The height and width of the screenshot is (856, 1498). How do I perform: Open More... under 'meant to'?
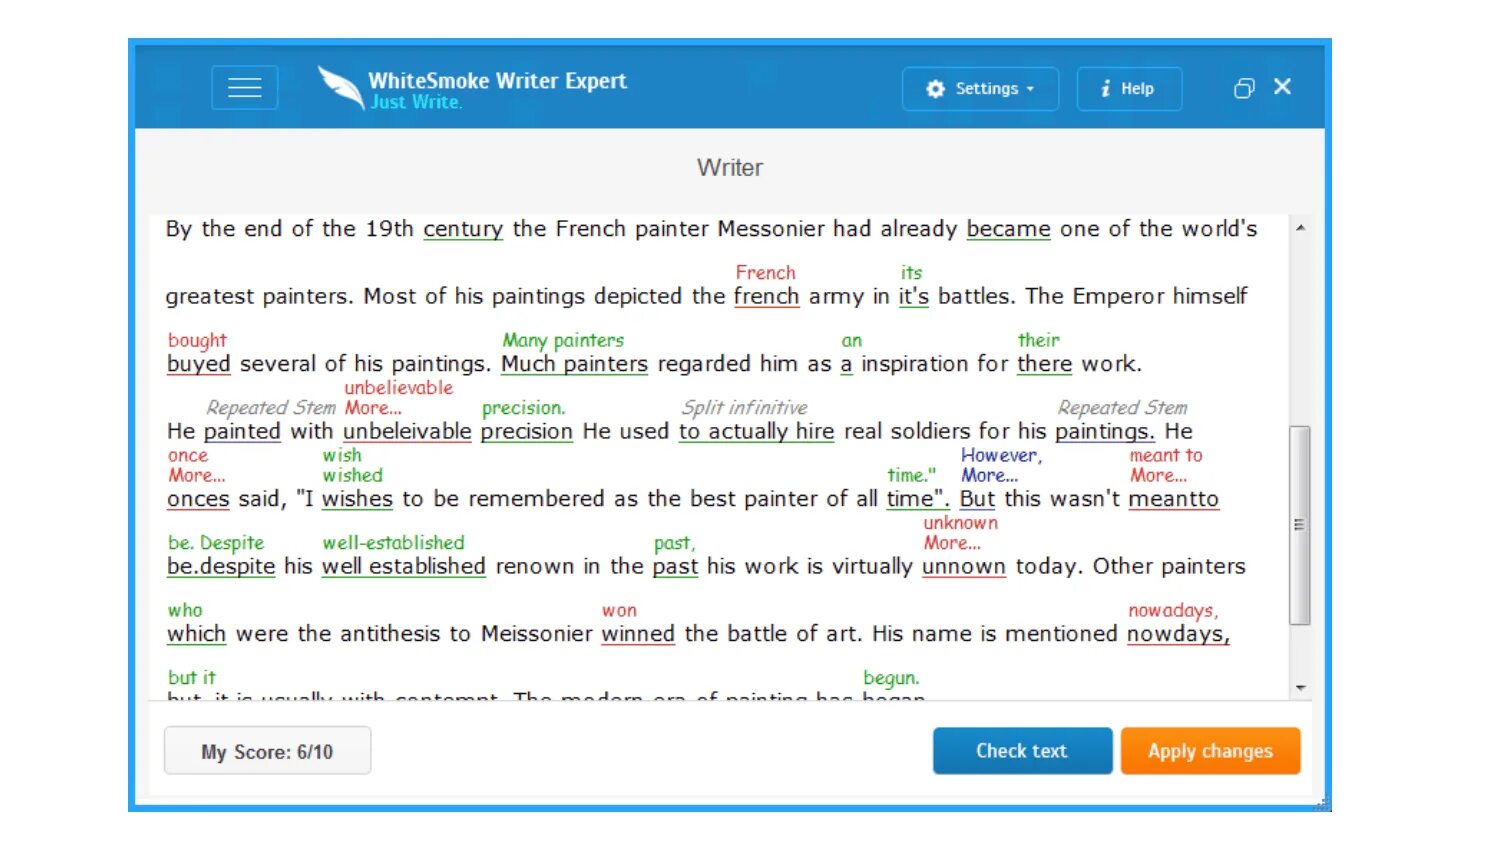pyautogui.click(x=1158, y=476)
